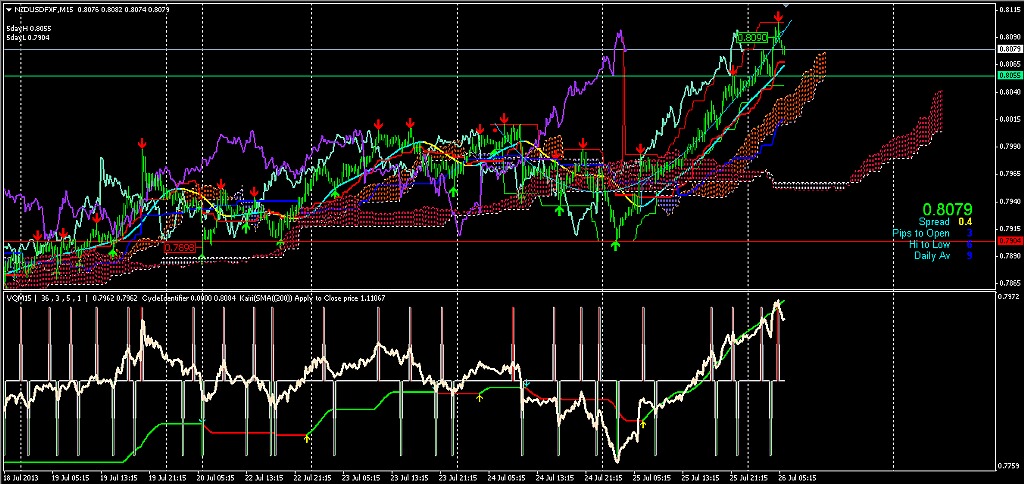Click the red sell arrow at the chart's peak

(779, 16)
